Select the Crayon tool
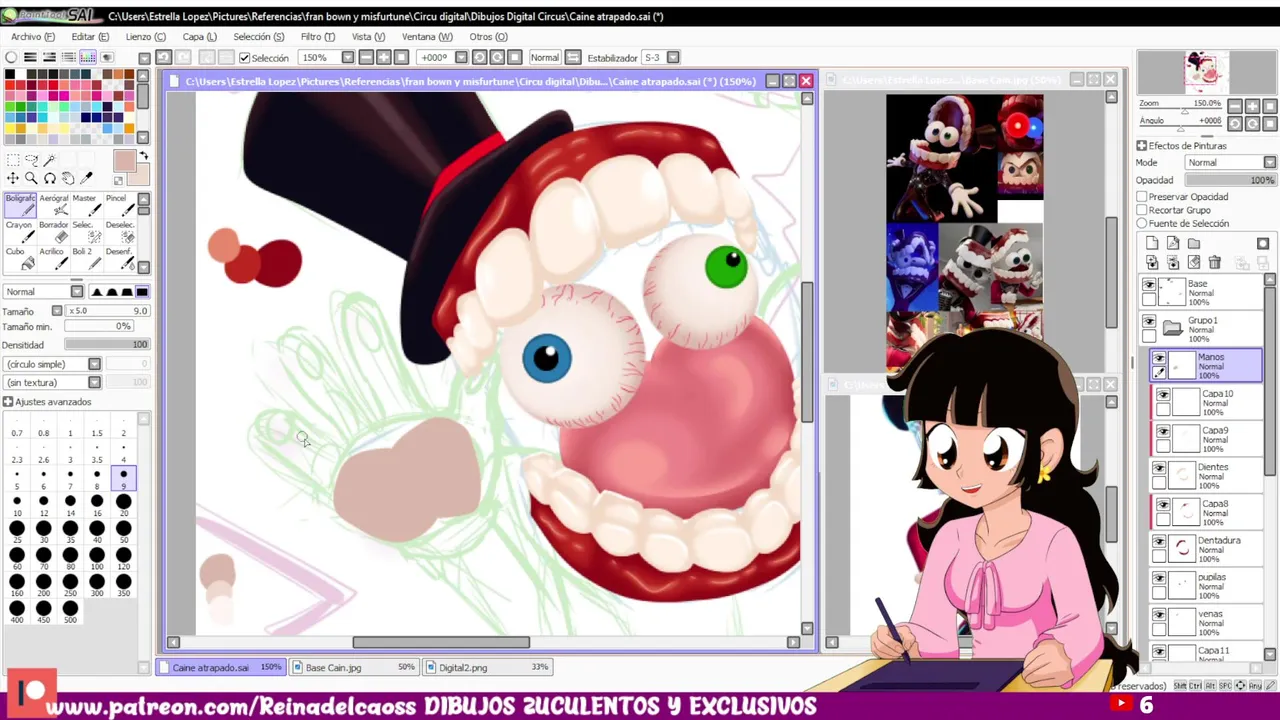Image resolution: width=1280 pixels, height=720 pixels. pyautogui.click(x=20, y=231)
